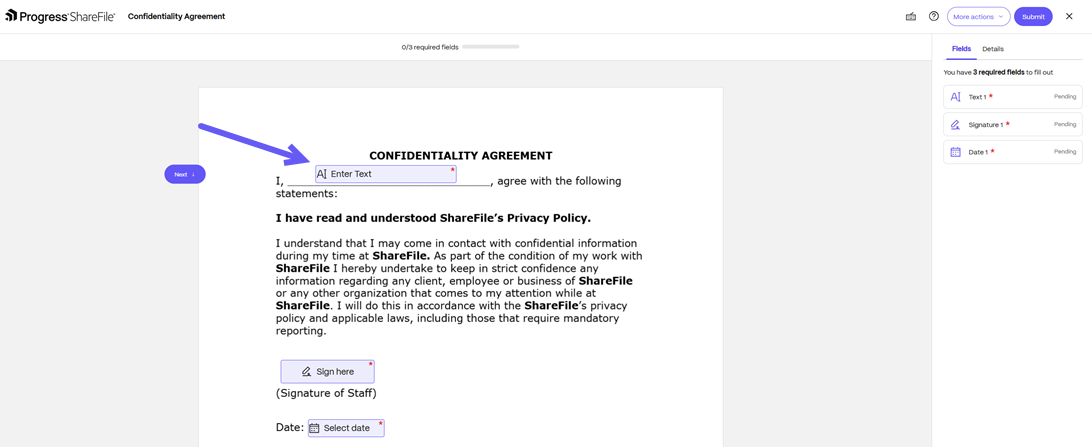The image size is (1092, 447).
Task: Select Pending status of Text 1
Action: tap(1065, 97)
